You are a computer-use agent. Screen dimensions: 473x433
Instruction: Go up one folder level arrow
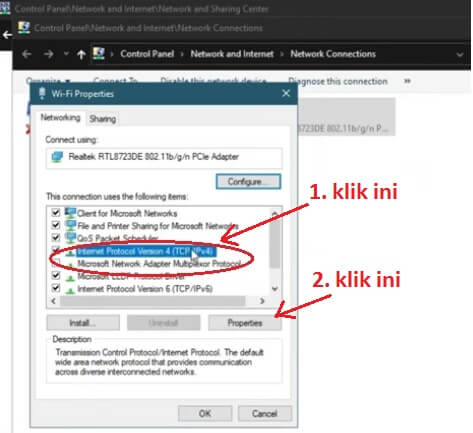click(x=81, y=54)
